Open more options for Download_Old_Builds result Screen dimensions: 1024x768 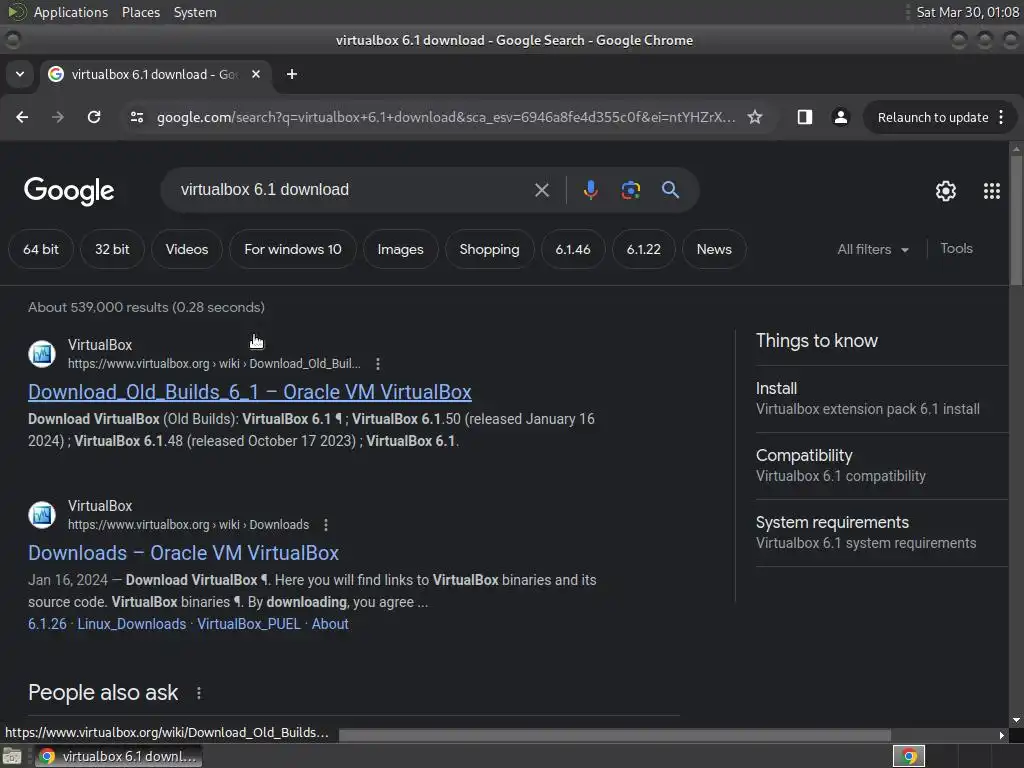pos(378,364)
